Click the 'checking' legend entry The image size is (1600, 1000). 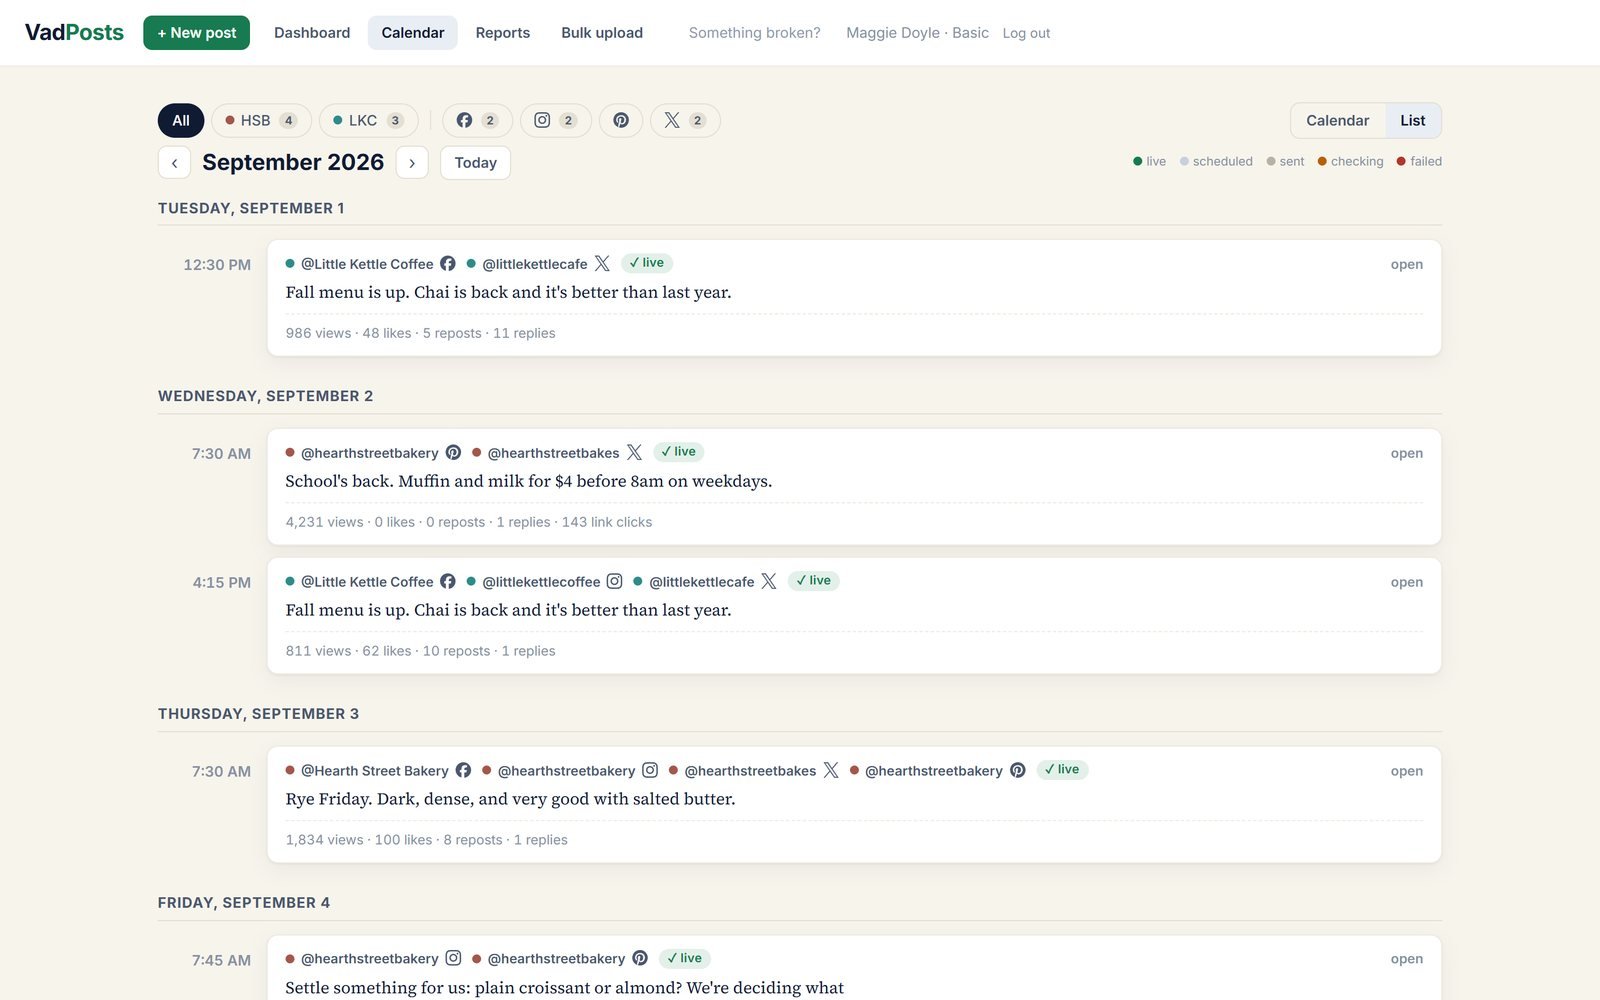(x=1350, y=161)
